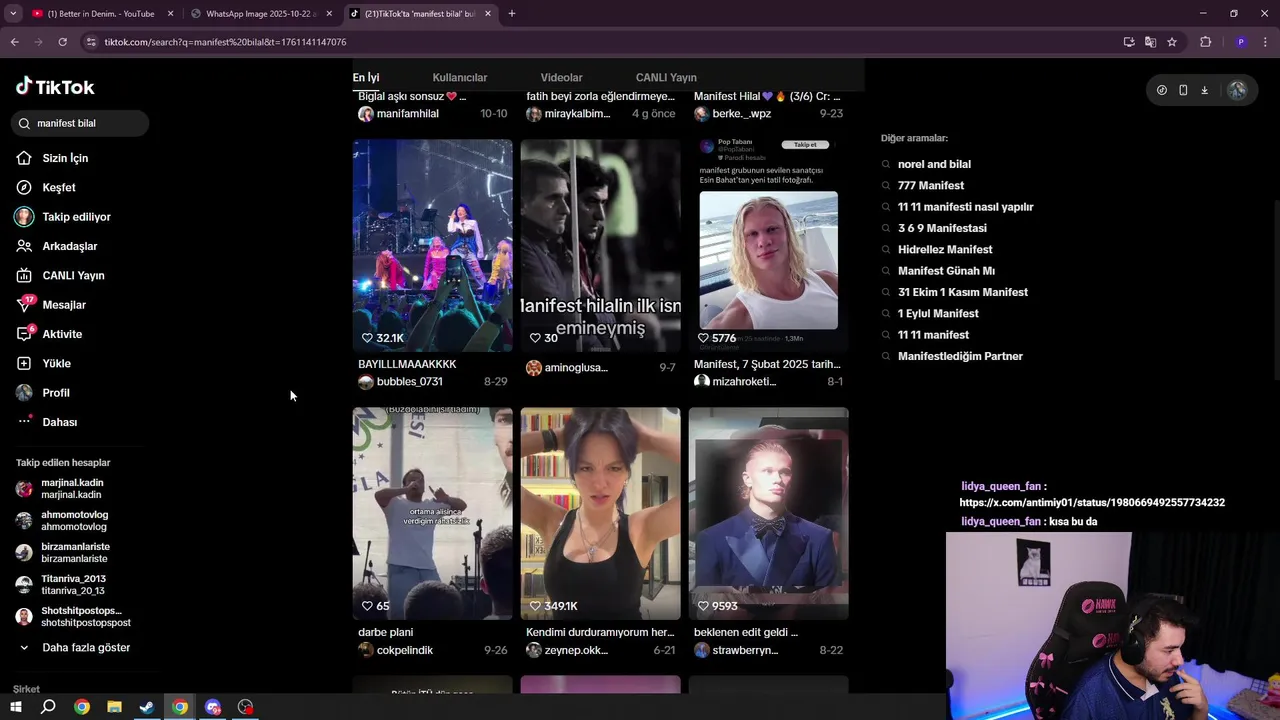
Task: Open Kendimi durduramıyorum video thumbnail
Action: tap(600, 513)
